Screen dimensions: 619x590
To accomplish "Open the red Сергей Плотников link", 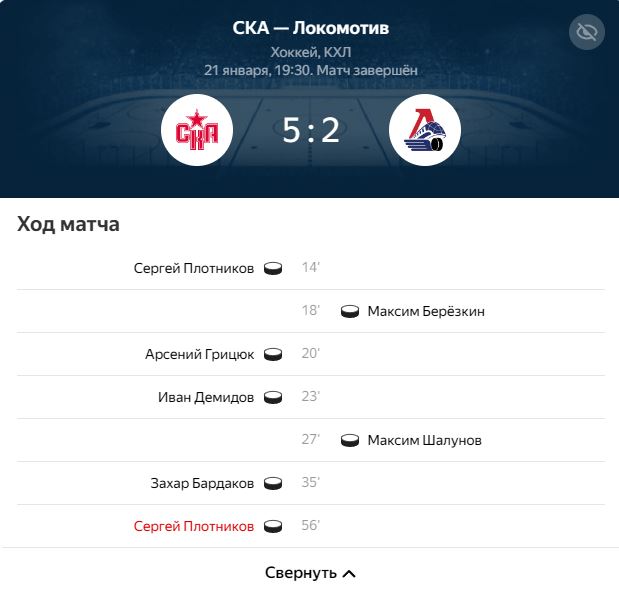I will 194,526.
